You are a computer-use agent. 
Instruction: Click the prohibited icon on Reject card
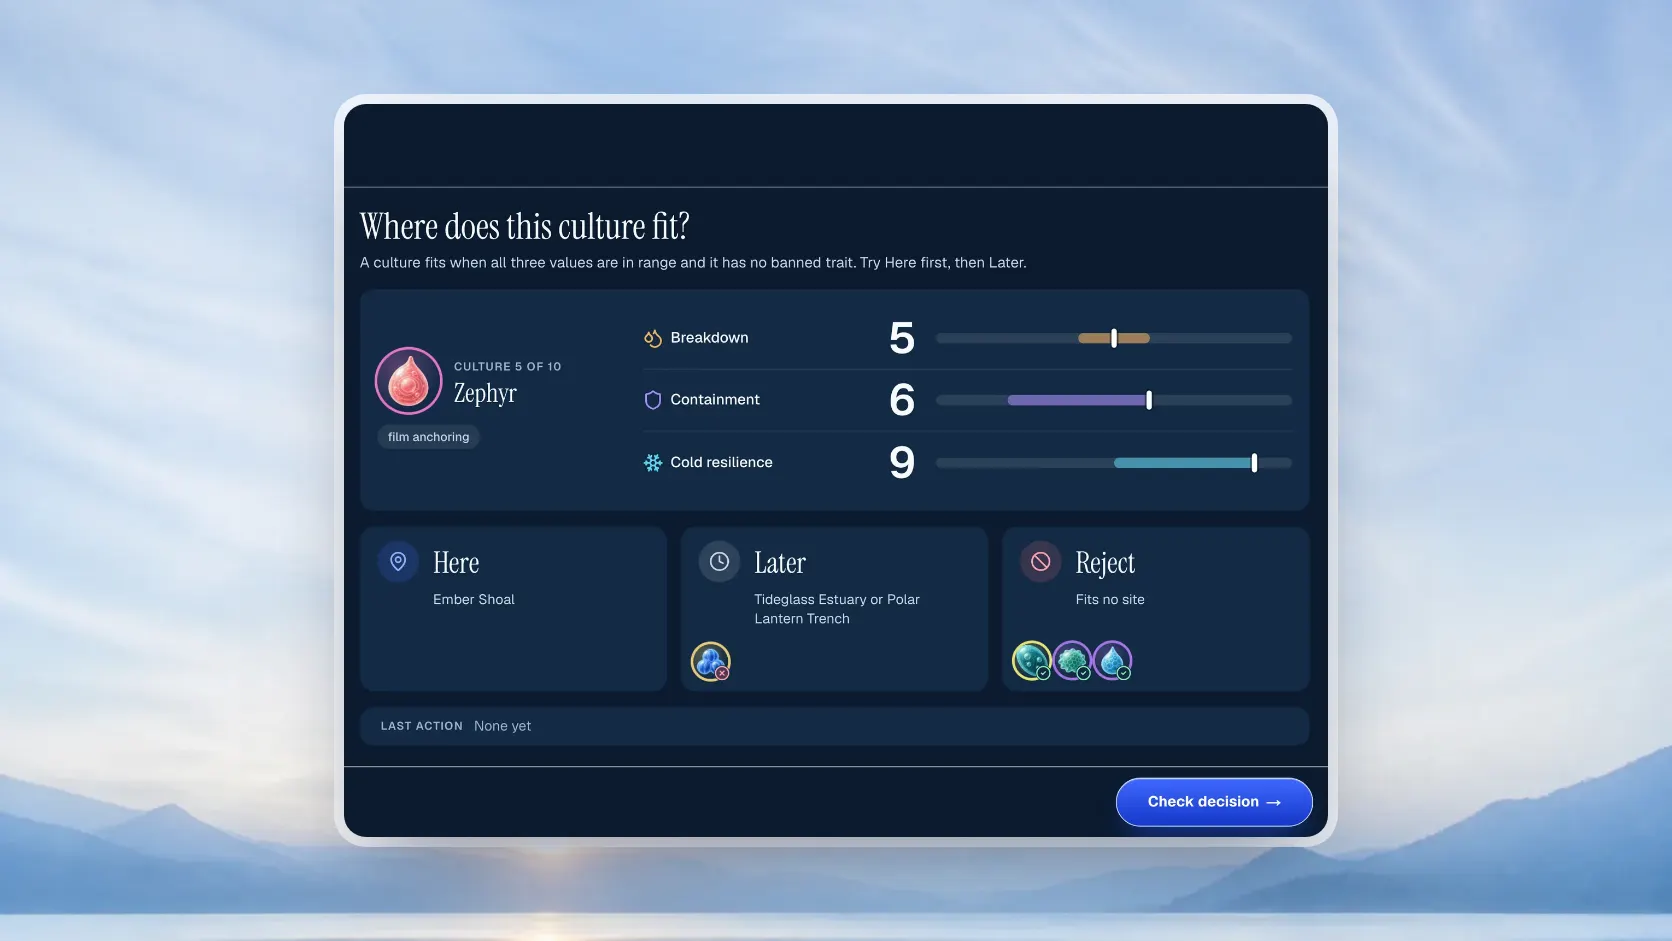tap(1040, 562)
